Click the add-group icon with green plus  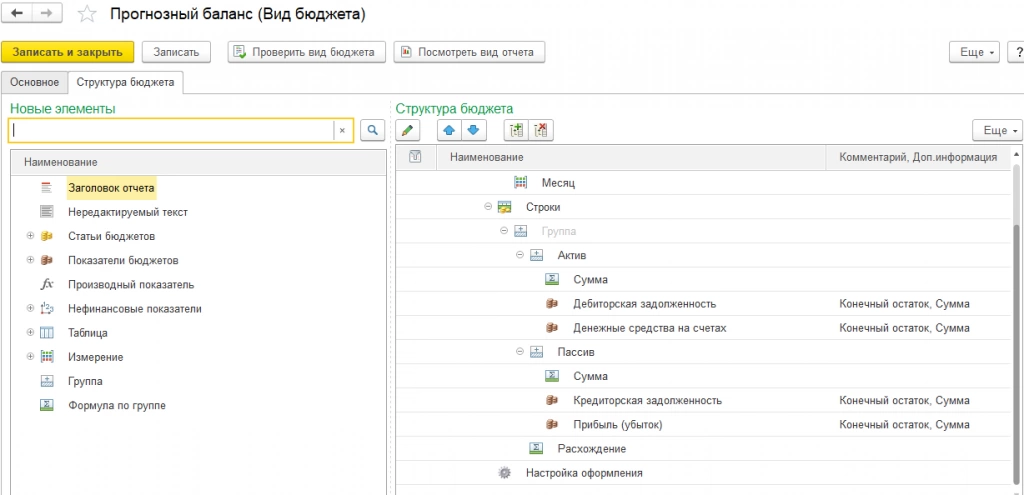516,130
